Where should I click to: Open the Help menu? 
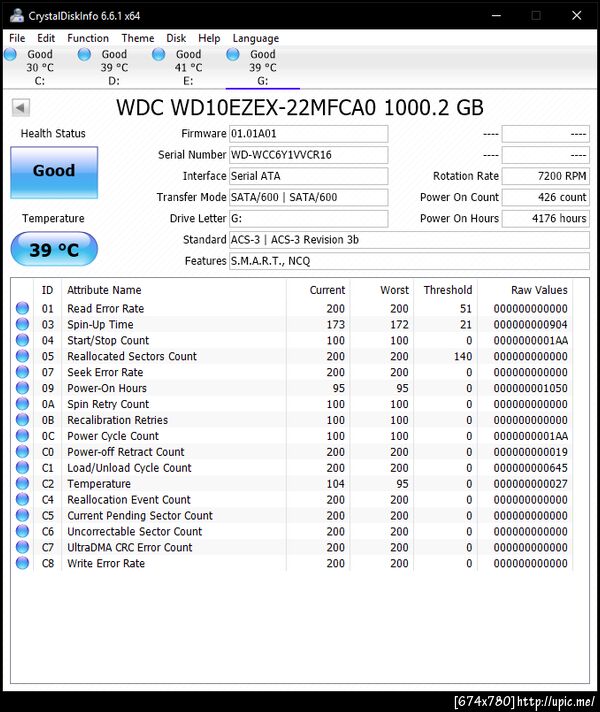(x=209, y=38)
